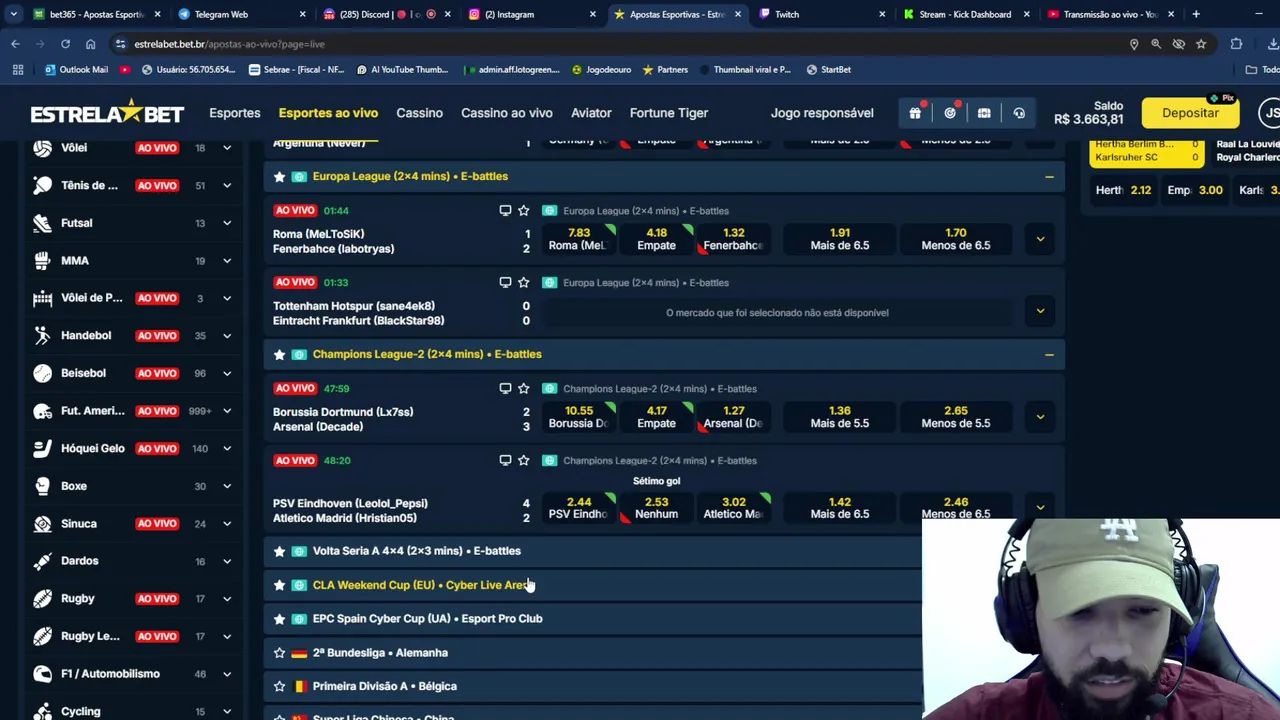Open browser extensions puzzle icon
1280x720 pixels.
[1236, 44]
